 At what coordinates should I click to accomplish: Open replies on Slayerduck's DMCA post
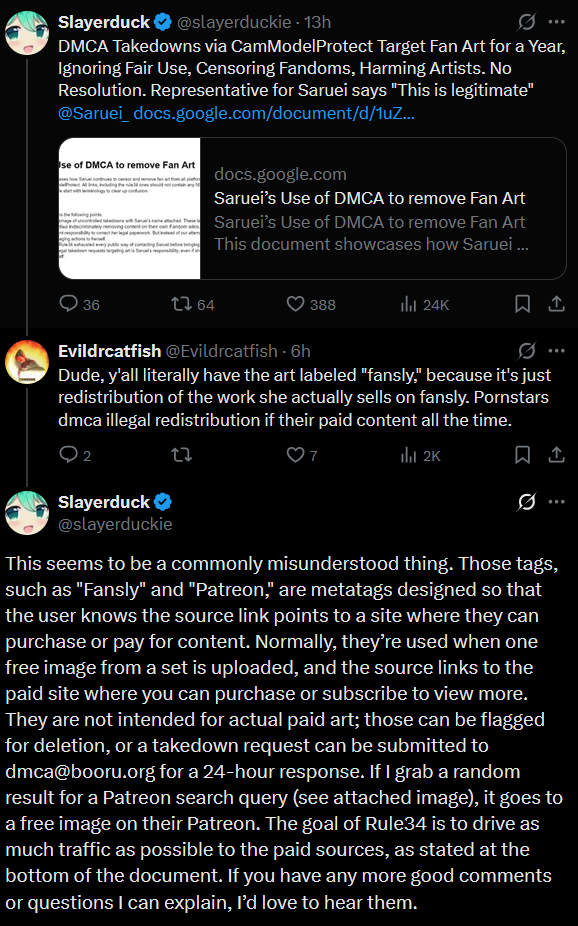pyautogui.click(x=79, y=304)
